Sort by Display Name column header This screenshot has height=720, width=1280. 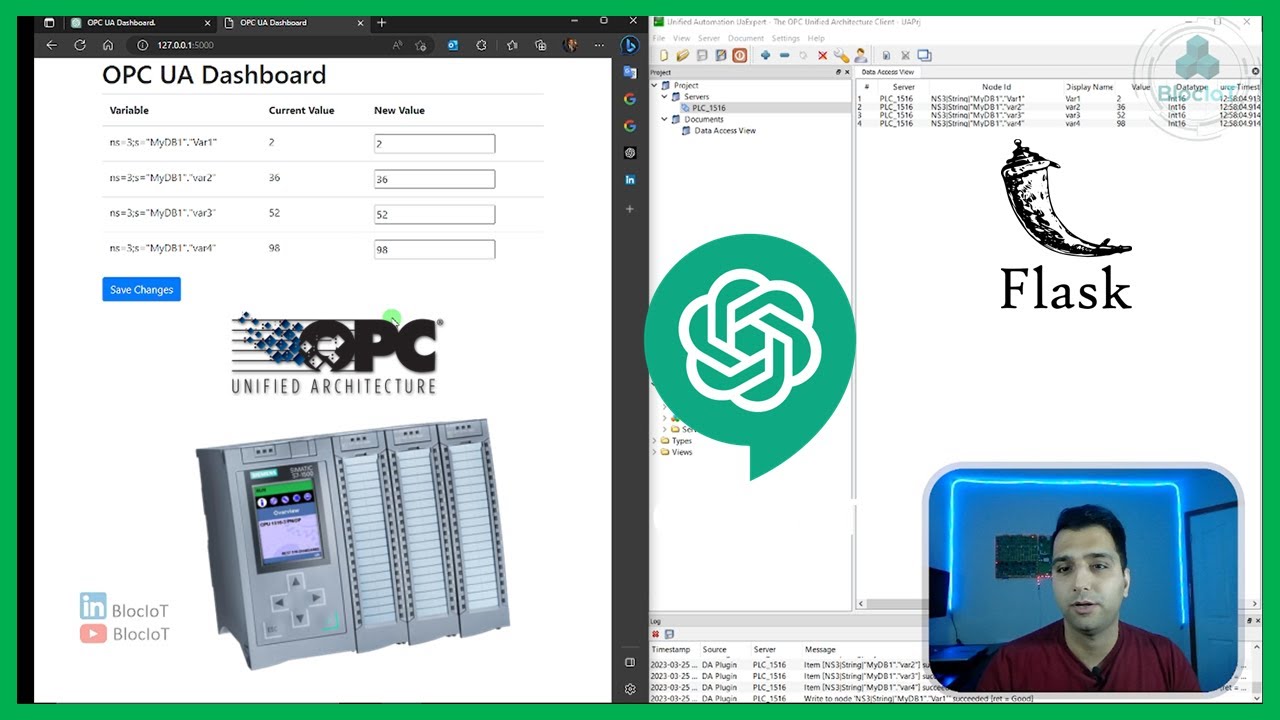pos(1089,87)
